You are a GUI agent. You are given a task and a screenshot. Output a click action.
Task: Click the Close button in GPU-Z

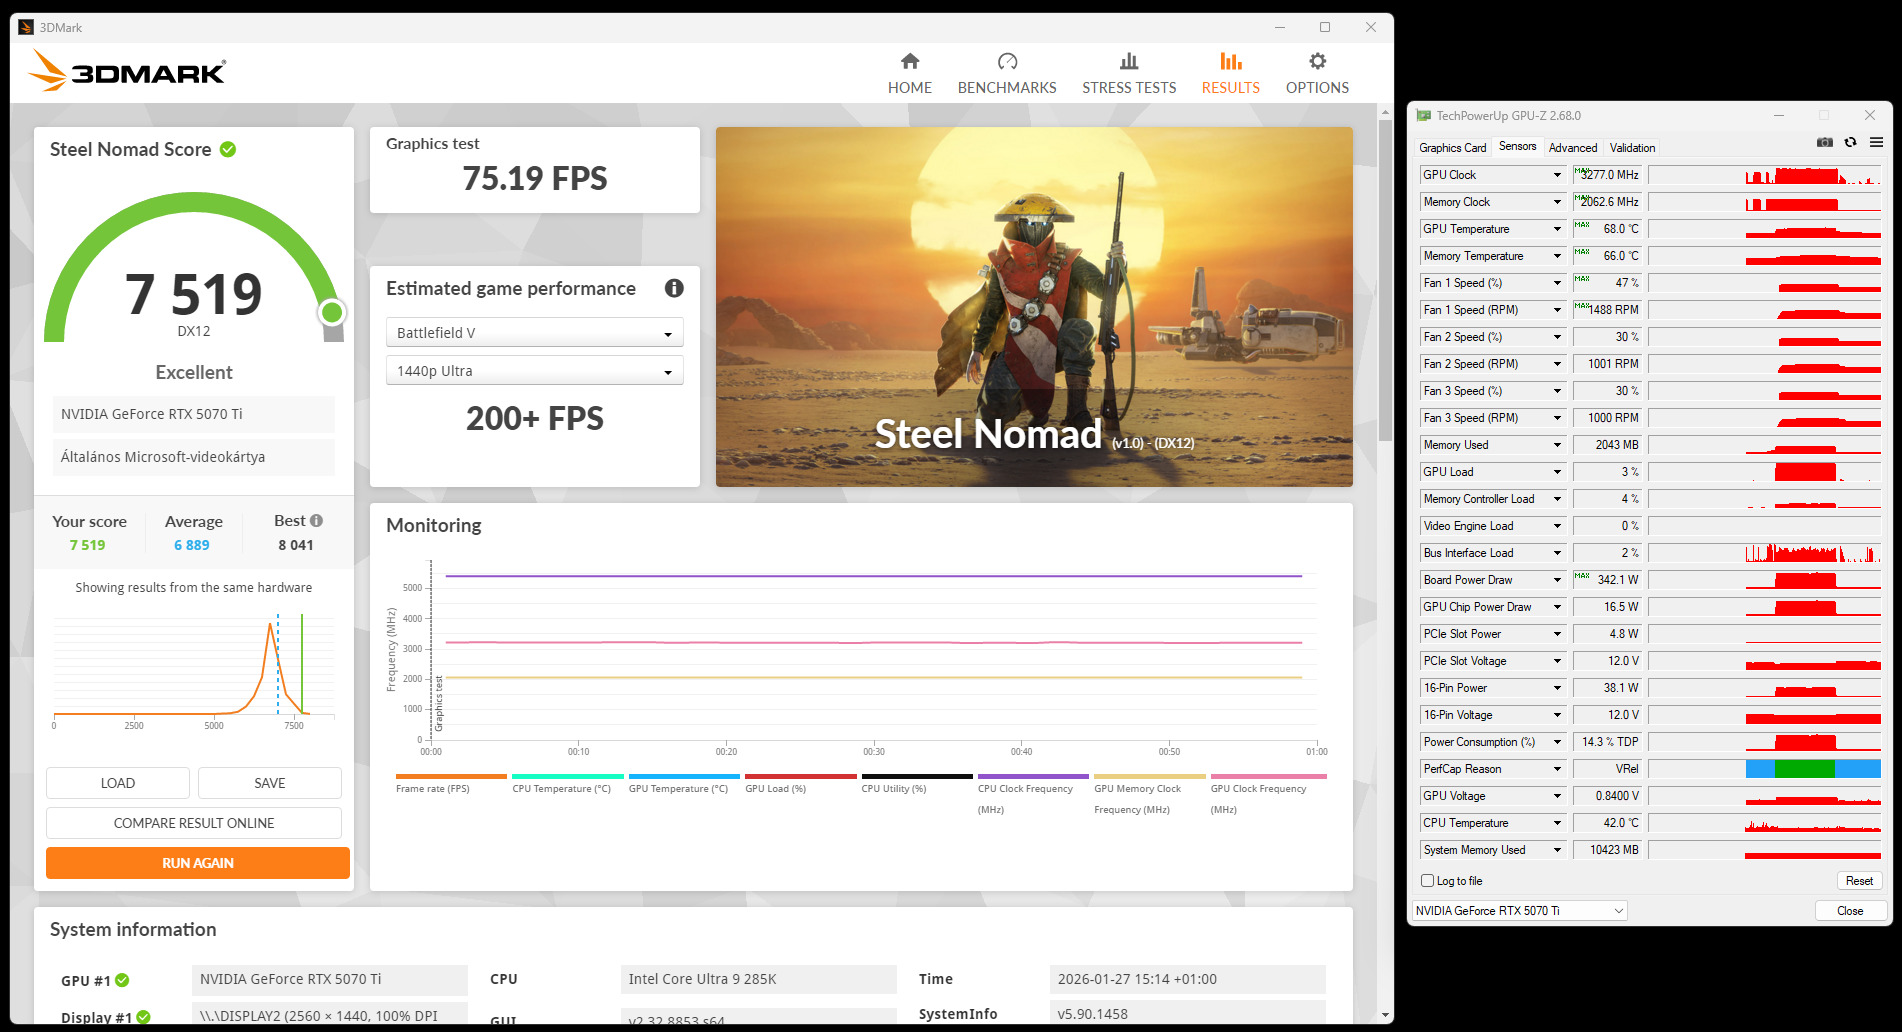(1850, 911)
